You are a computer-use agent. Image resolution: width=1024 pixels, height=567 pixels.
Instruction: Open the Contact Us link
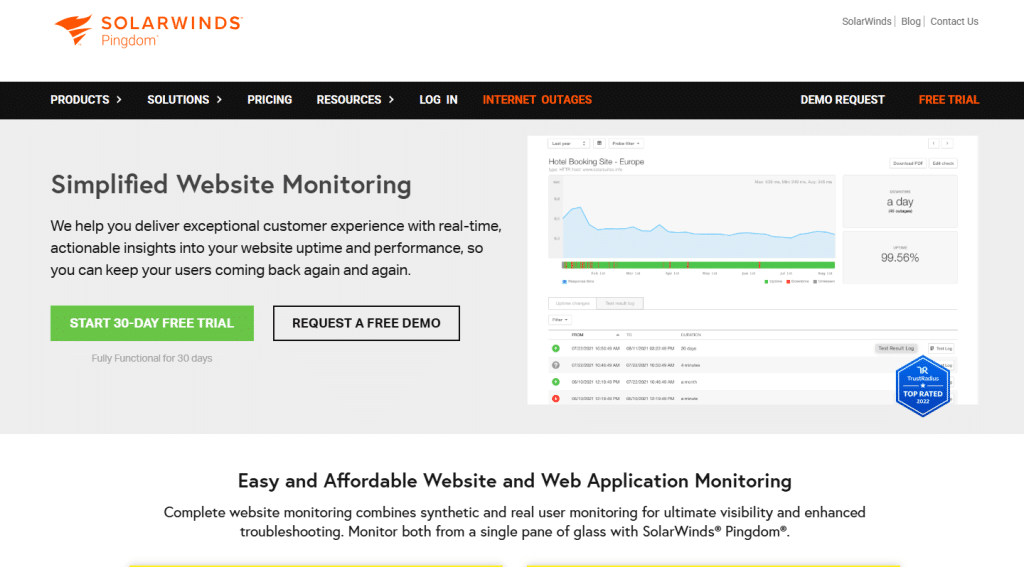coord(954,22)
